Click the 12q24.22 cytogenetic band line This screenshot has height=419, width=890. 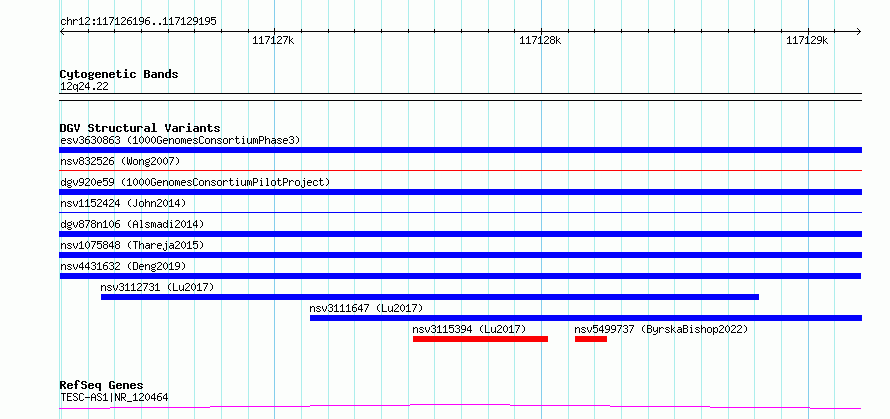tap(460, 97)
